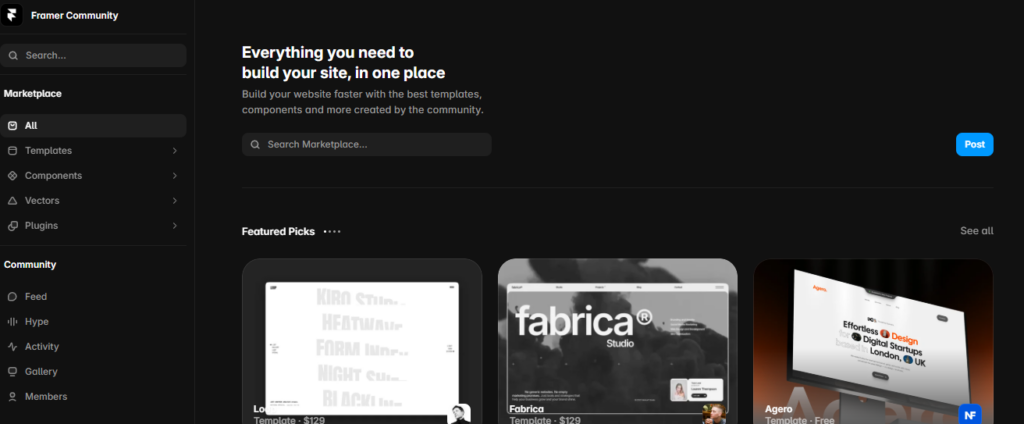Focus the sidebar Search field
The image size is (1024, 424).
point(93,56)
